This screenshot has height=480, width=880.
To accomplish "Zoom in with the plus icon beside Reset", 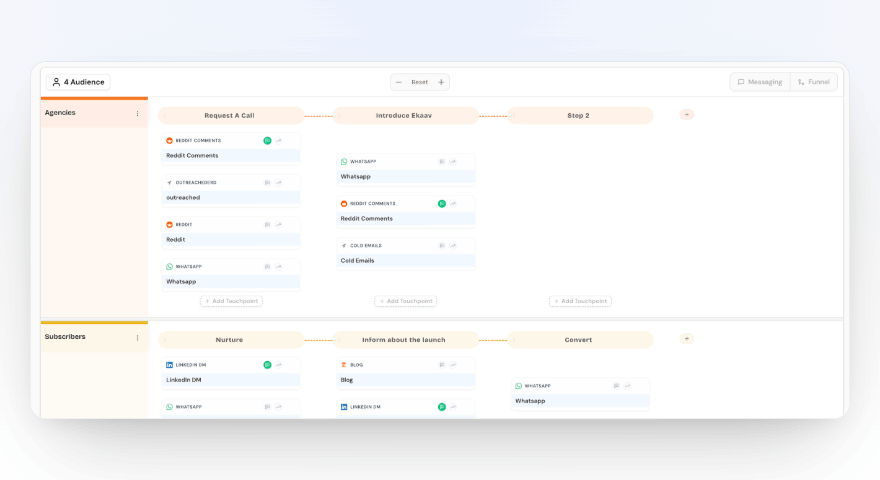I will click(x=441, y=82).
